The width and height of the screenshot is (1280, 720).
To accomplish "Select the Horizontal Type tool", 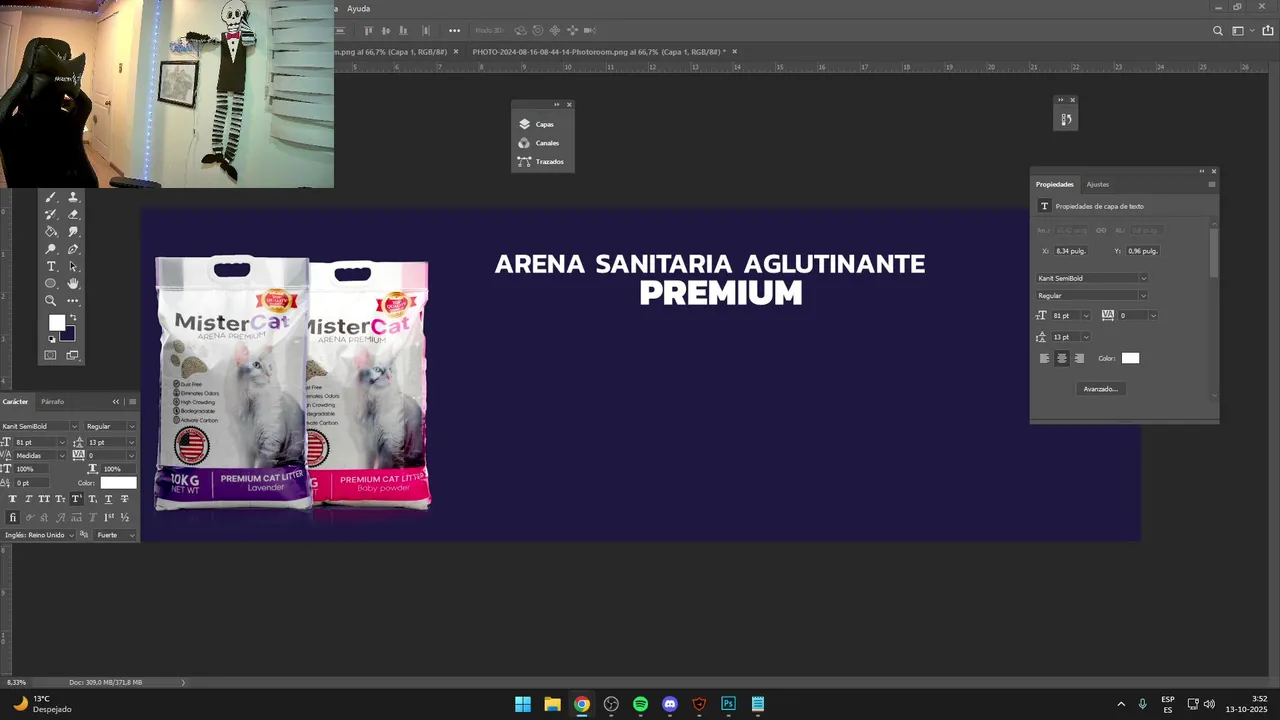I will 51,266.
